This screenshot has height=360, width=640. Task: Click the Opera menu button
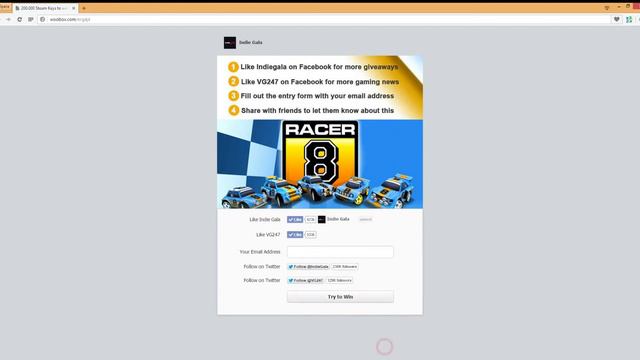(5, 7)
